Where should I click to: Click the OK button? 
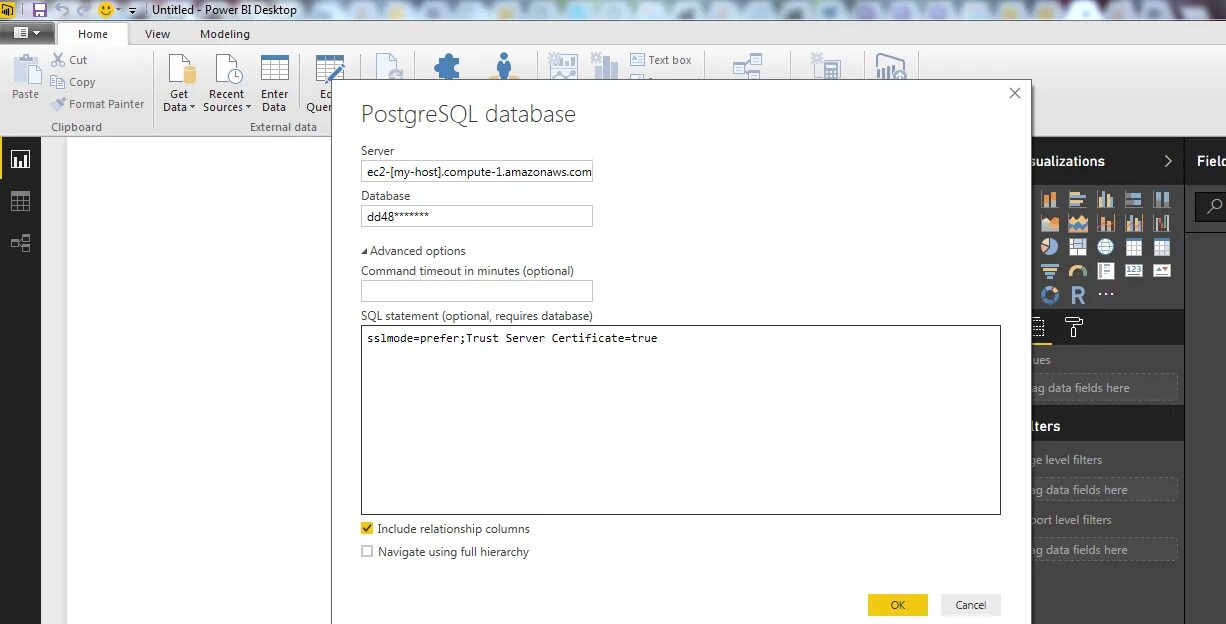pyautogui.click(x=898, y=605)
